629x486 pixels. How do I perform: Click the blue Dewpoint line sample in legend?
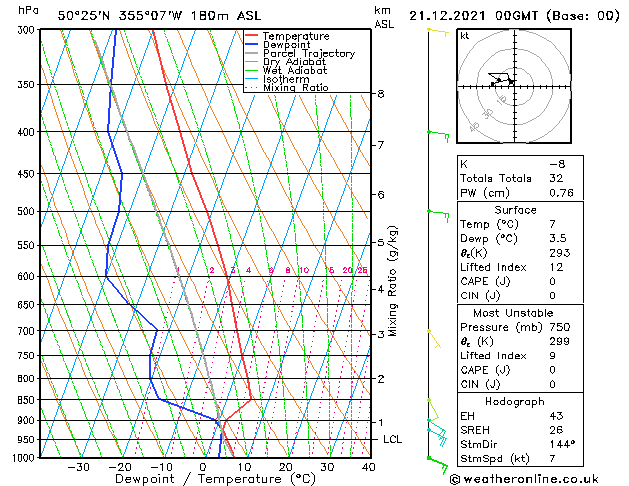252,44
